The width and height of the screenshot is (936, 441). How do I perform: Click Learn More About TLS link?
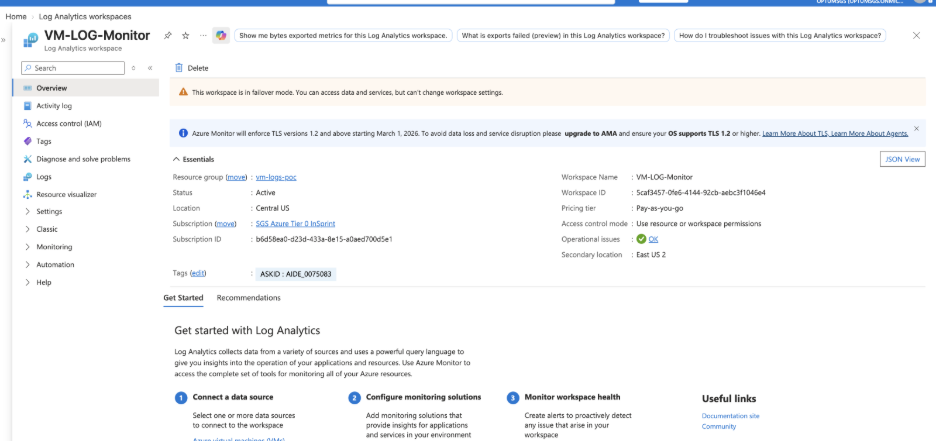click(x=795, y=134)
